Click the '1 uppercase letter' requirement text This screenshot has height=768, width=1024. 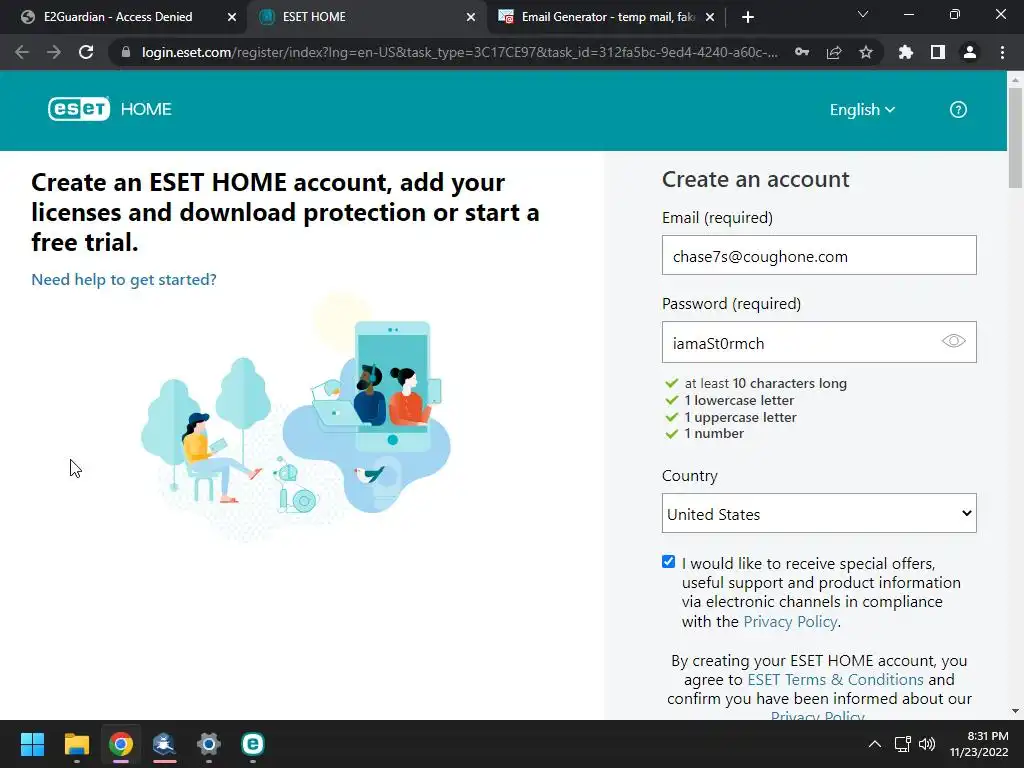(x=740, y=417)
